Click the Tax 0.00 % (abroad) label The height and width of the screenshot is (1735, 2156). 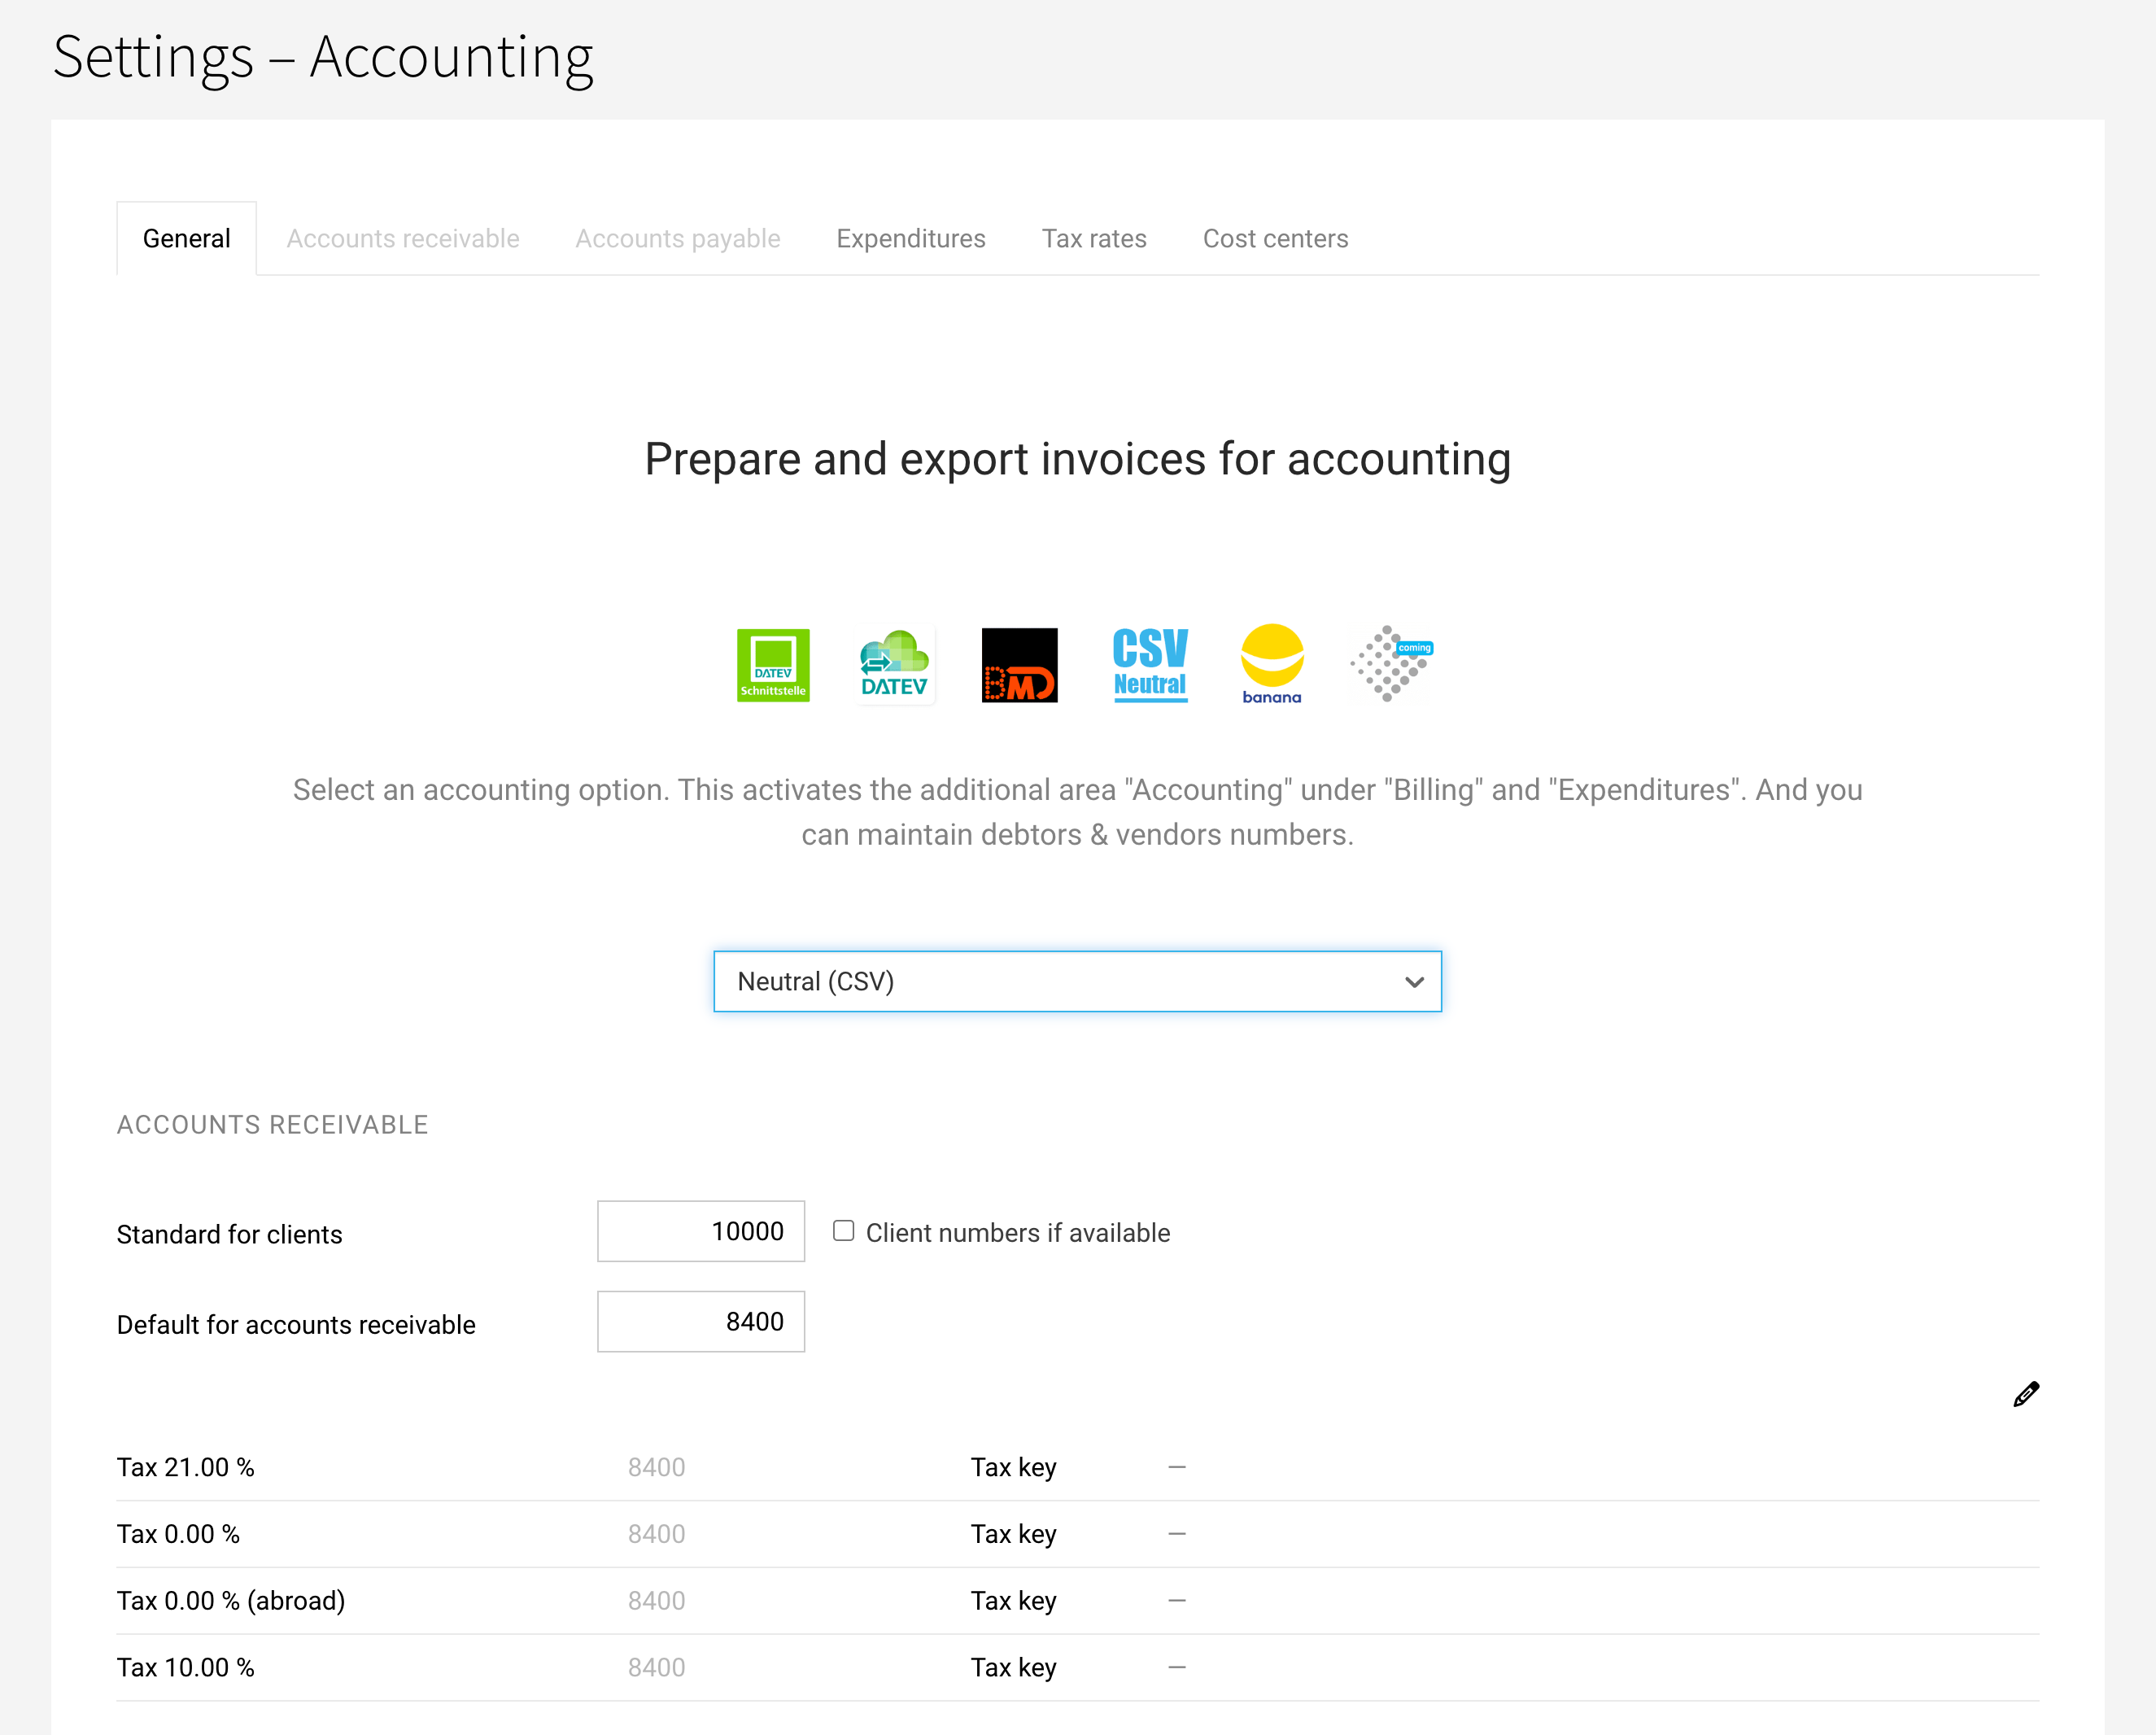231,1601
